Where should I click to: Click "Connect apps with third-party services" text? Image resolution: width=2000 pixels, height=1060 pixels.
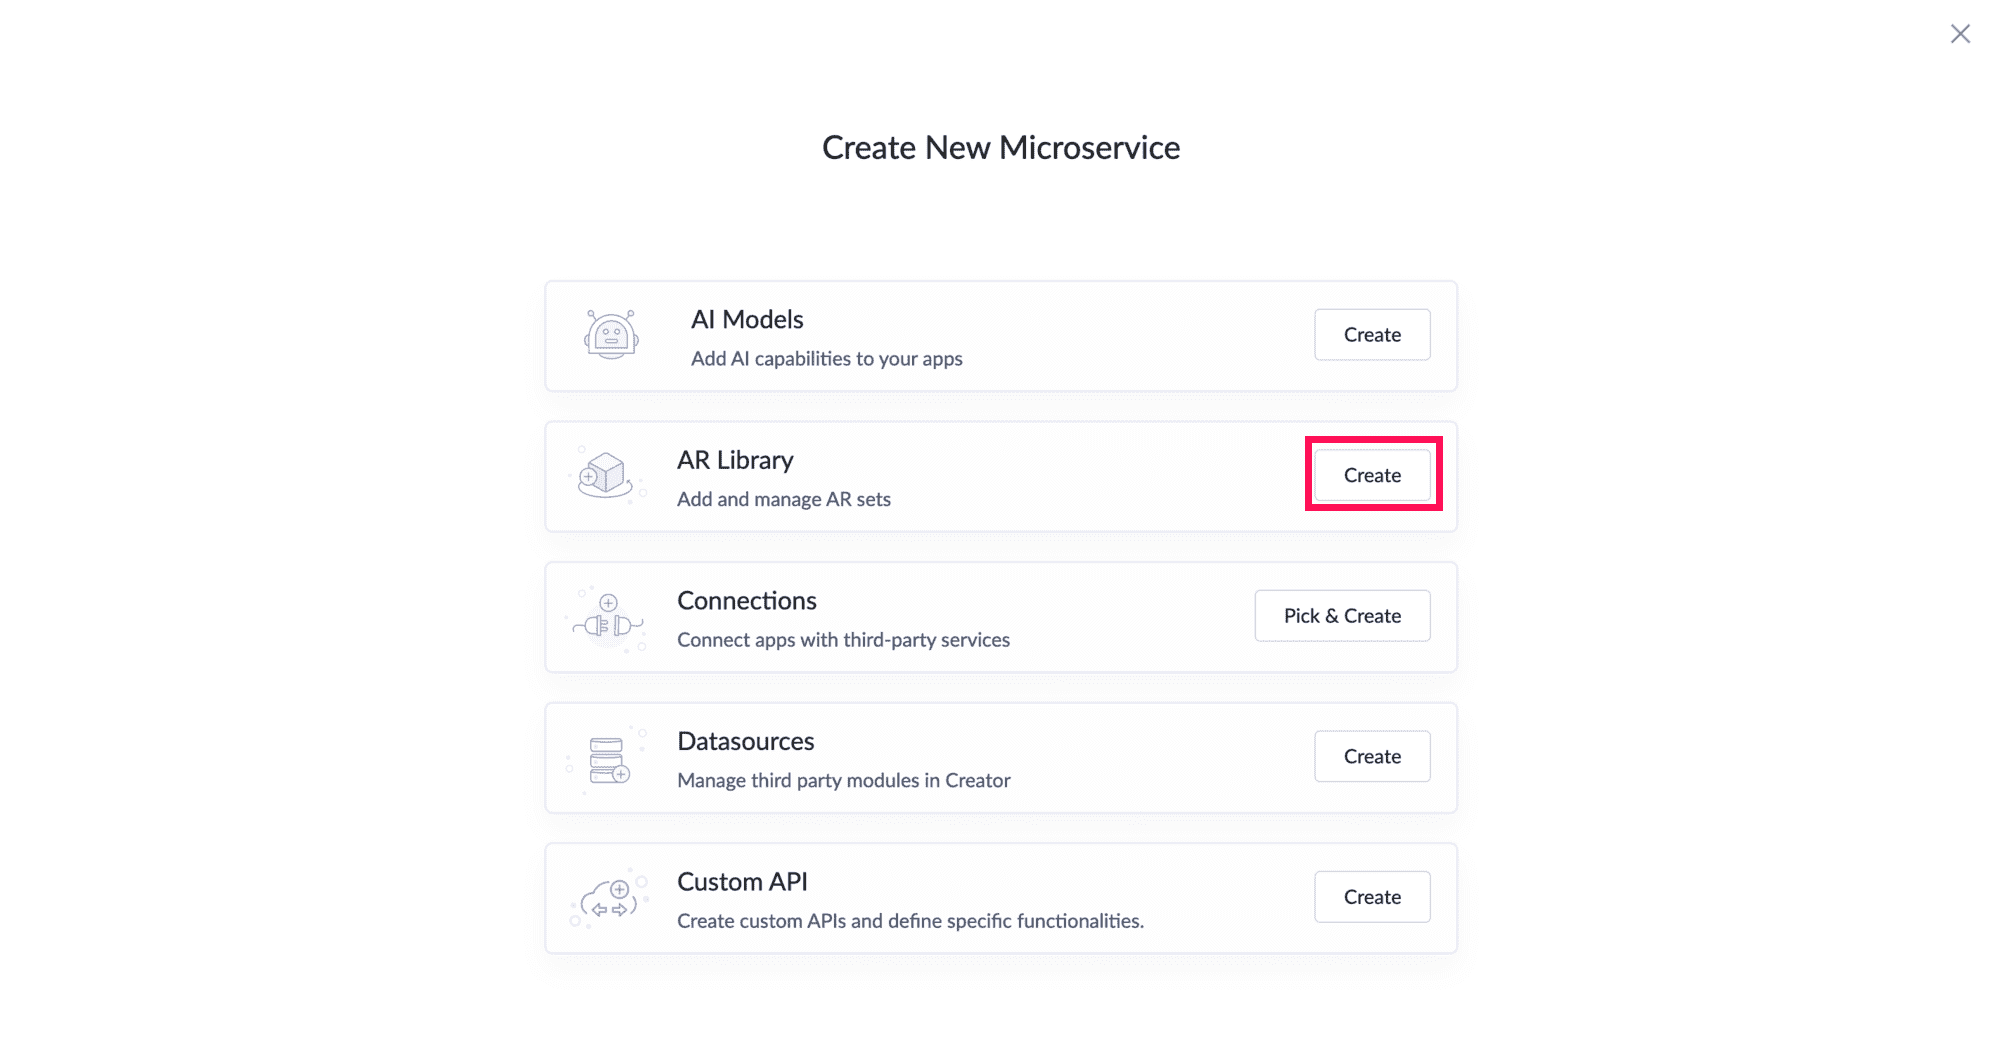(843, 640)
